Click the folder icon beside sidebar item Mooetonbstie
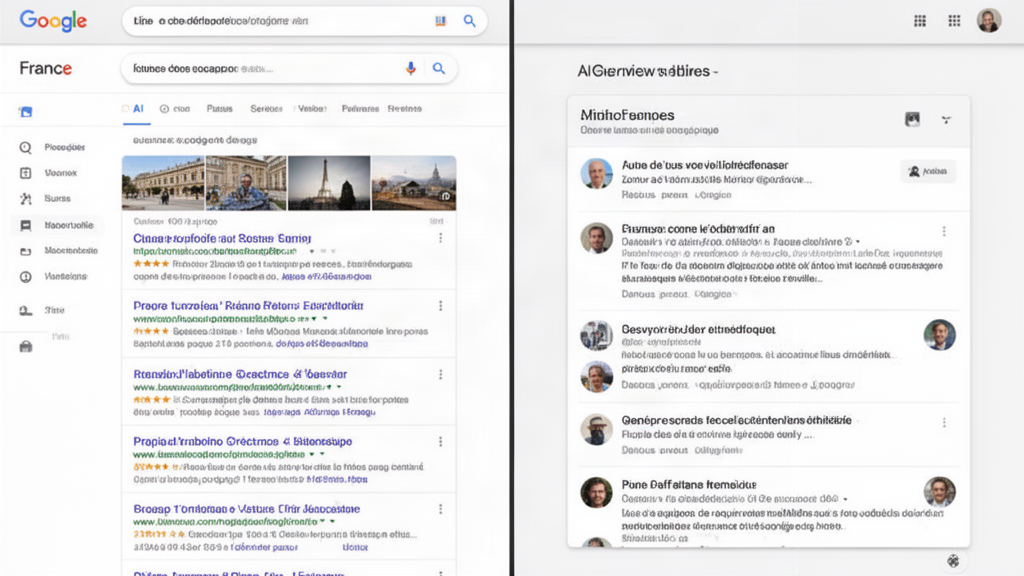Screen dimensions: 1024x576 25,251
